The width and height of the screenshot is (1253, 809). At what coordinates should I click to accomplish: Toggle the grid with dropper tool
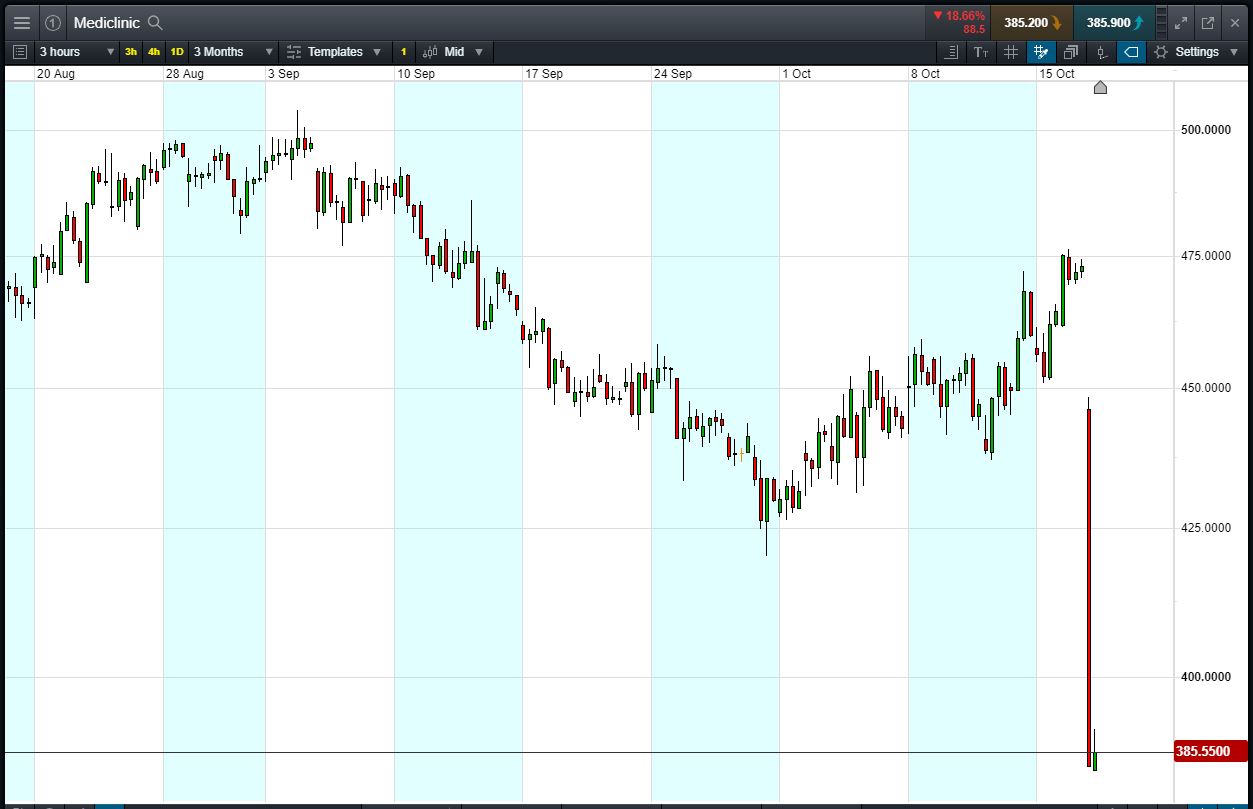click(1041, 51)
